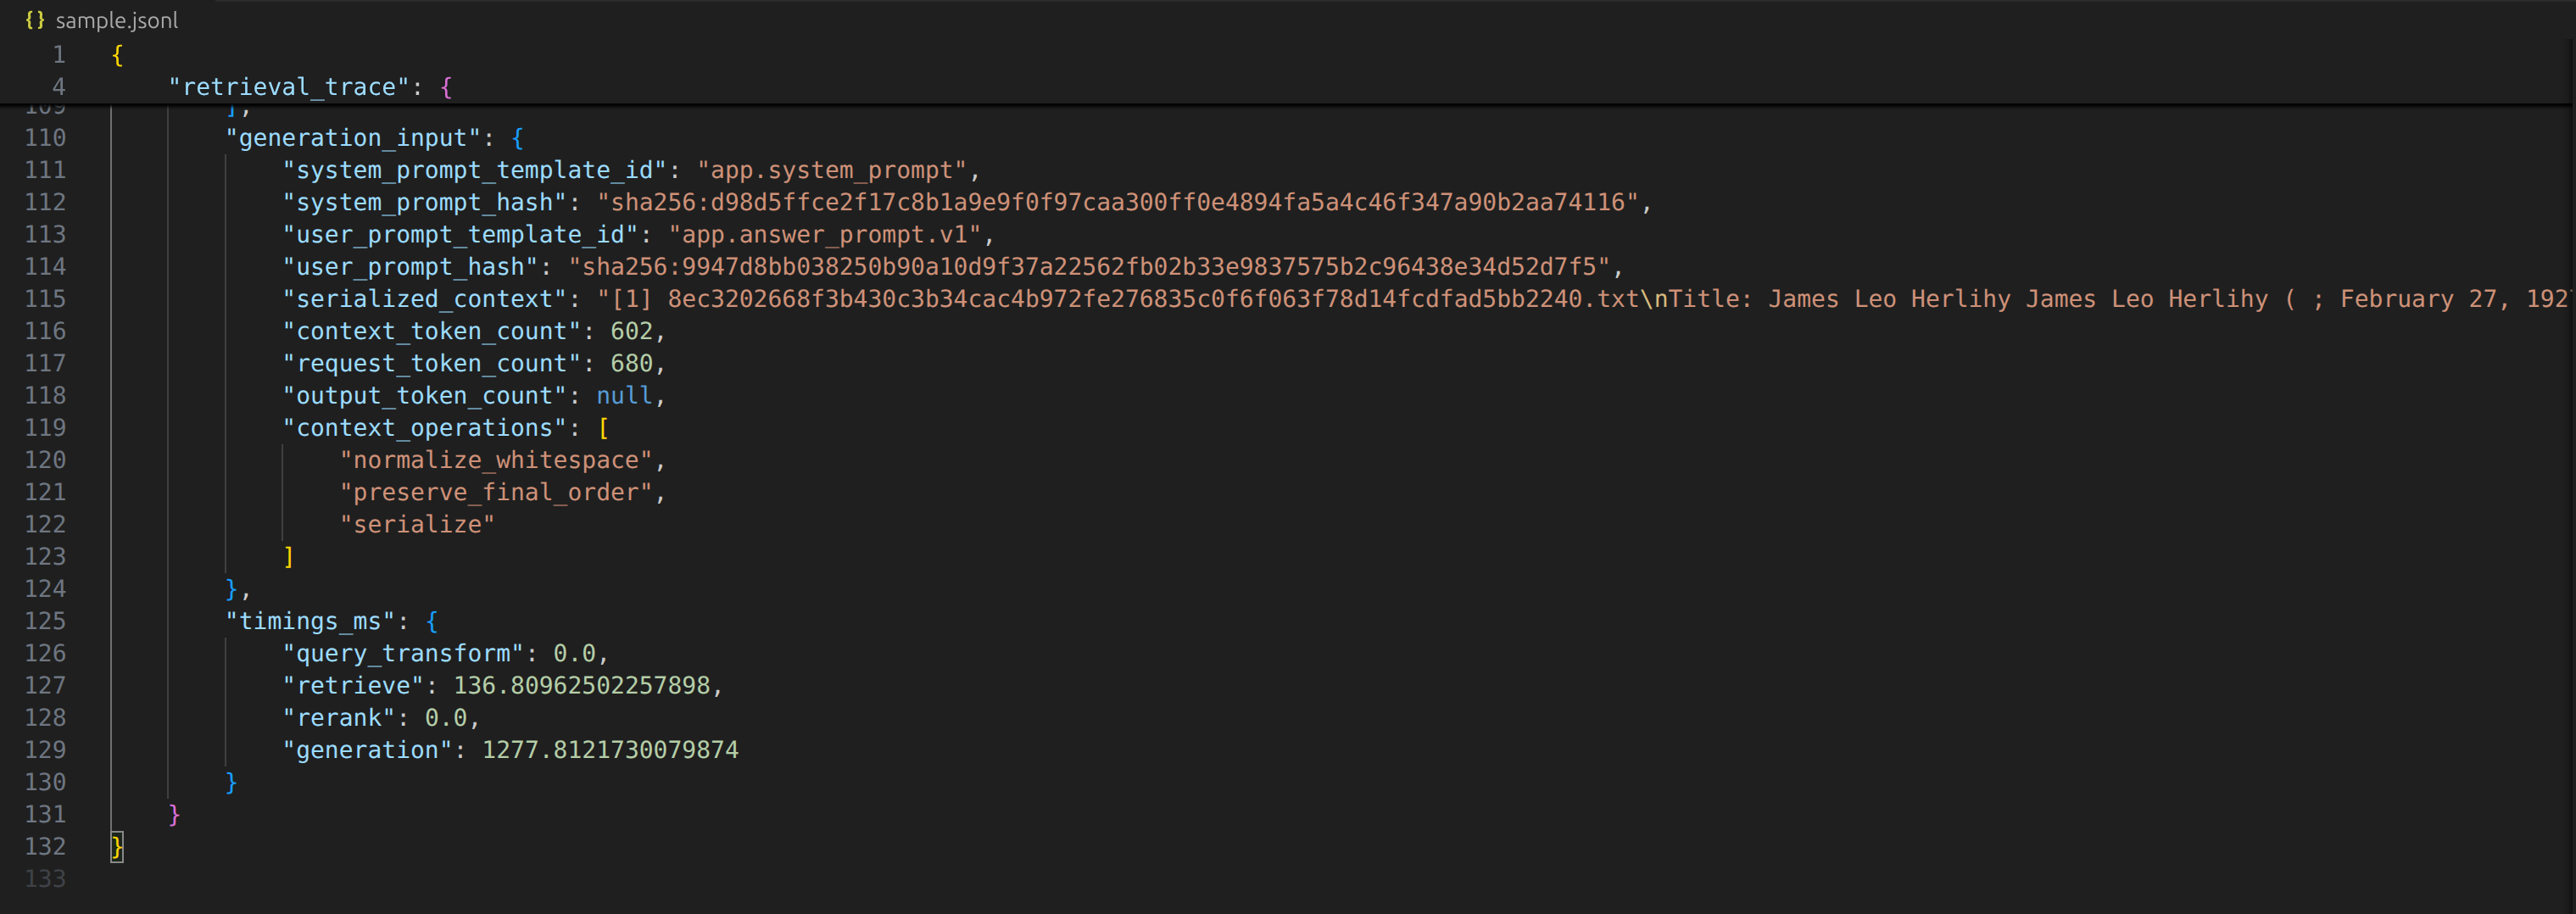This screenshot has width=2576, height=914.
Task: Select line number 133 in gutter
Action: 45,879
